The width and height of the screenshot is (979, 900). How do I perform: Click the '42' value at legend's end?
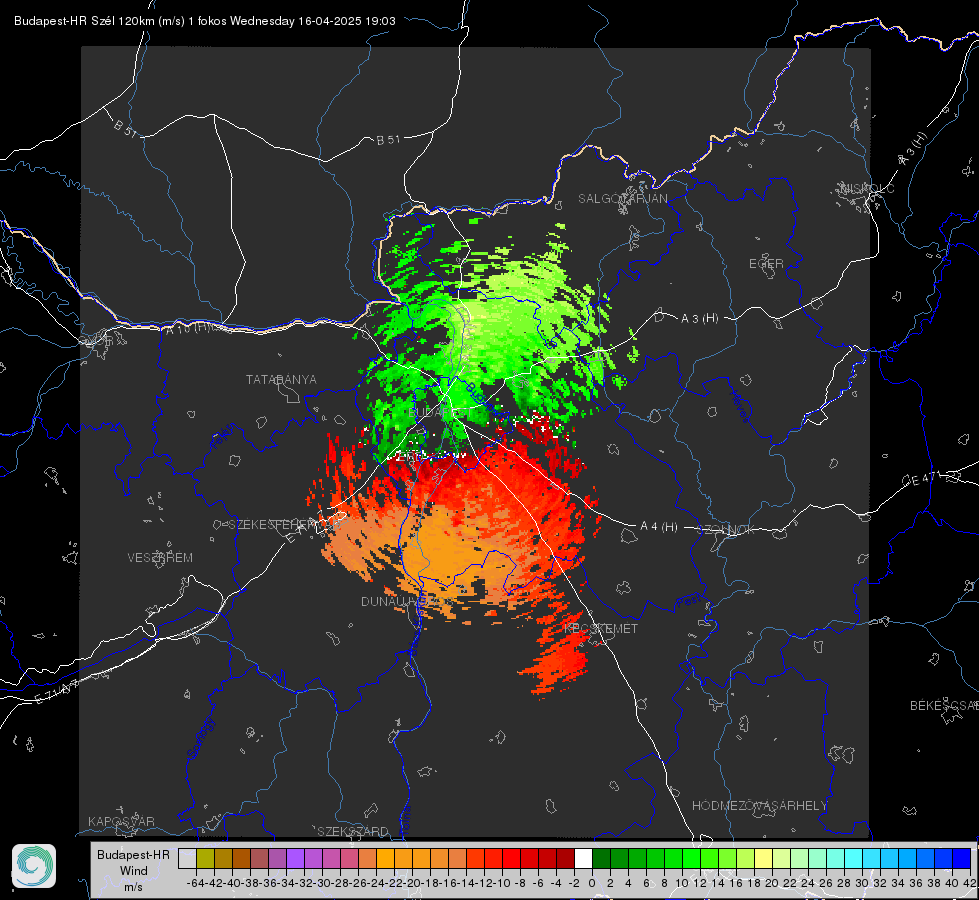coord(969,883)
